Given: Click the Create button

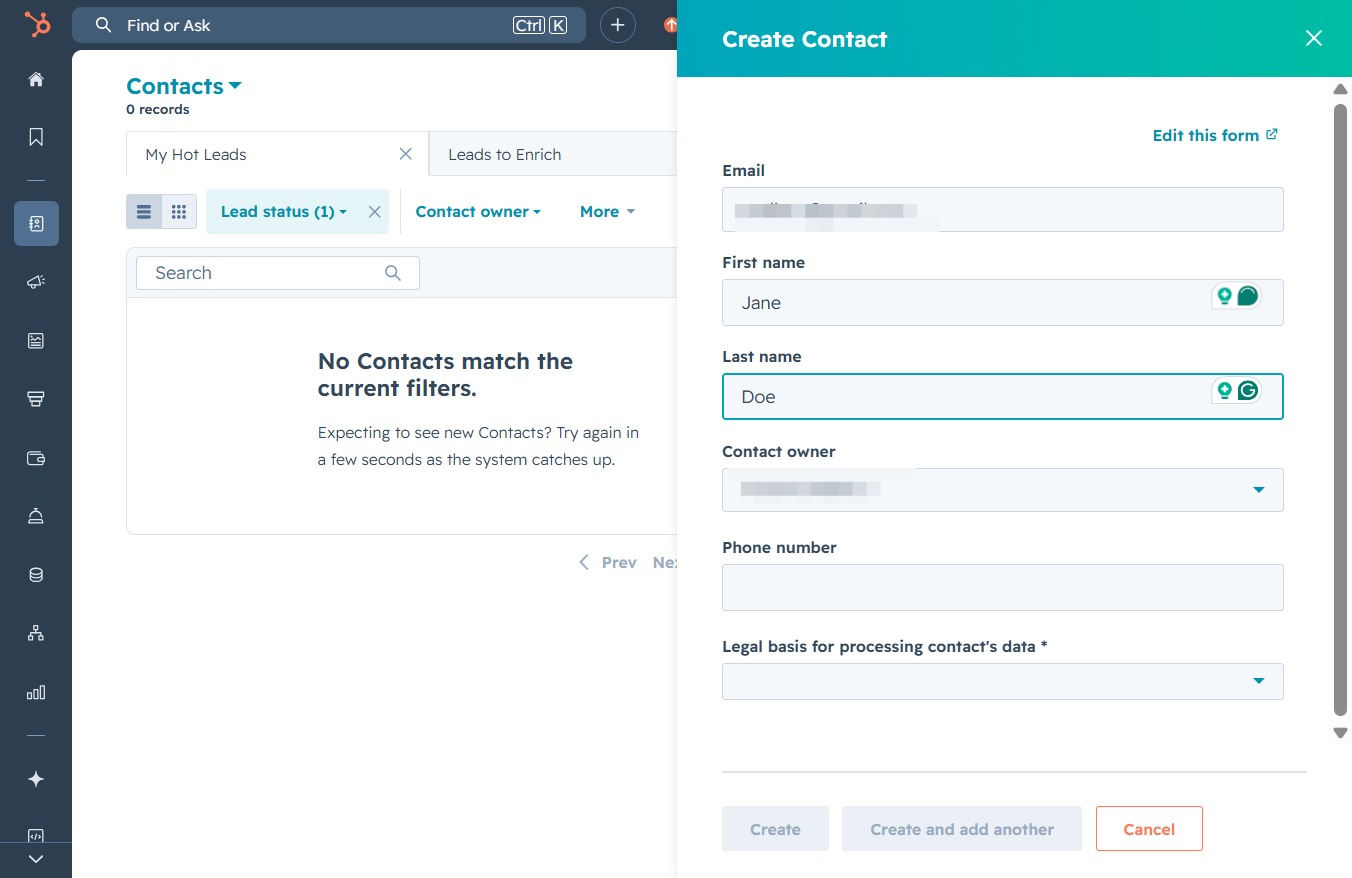Looking at the screenshot, I should (x=775, y=829).
